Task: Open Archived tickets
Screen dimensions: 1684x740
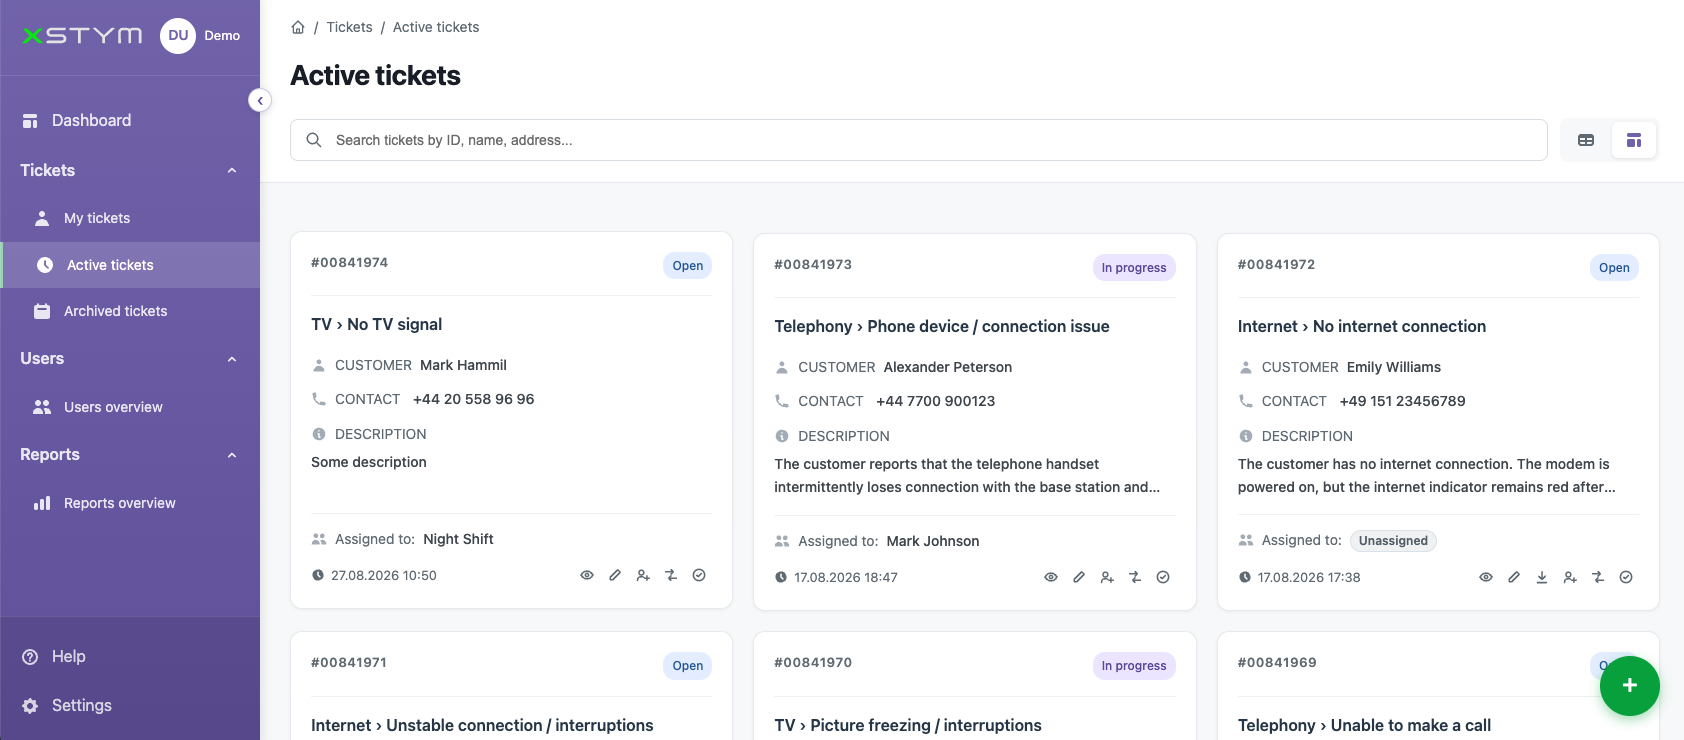Action: click(130, 311)
